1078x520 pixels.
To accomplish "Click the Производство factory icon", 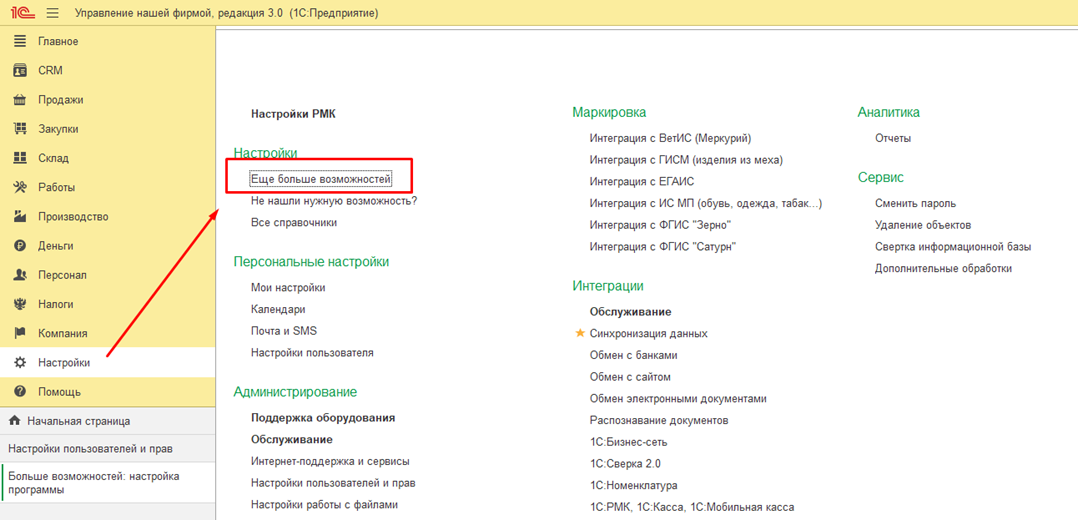I will tap(20, 217).
